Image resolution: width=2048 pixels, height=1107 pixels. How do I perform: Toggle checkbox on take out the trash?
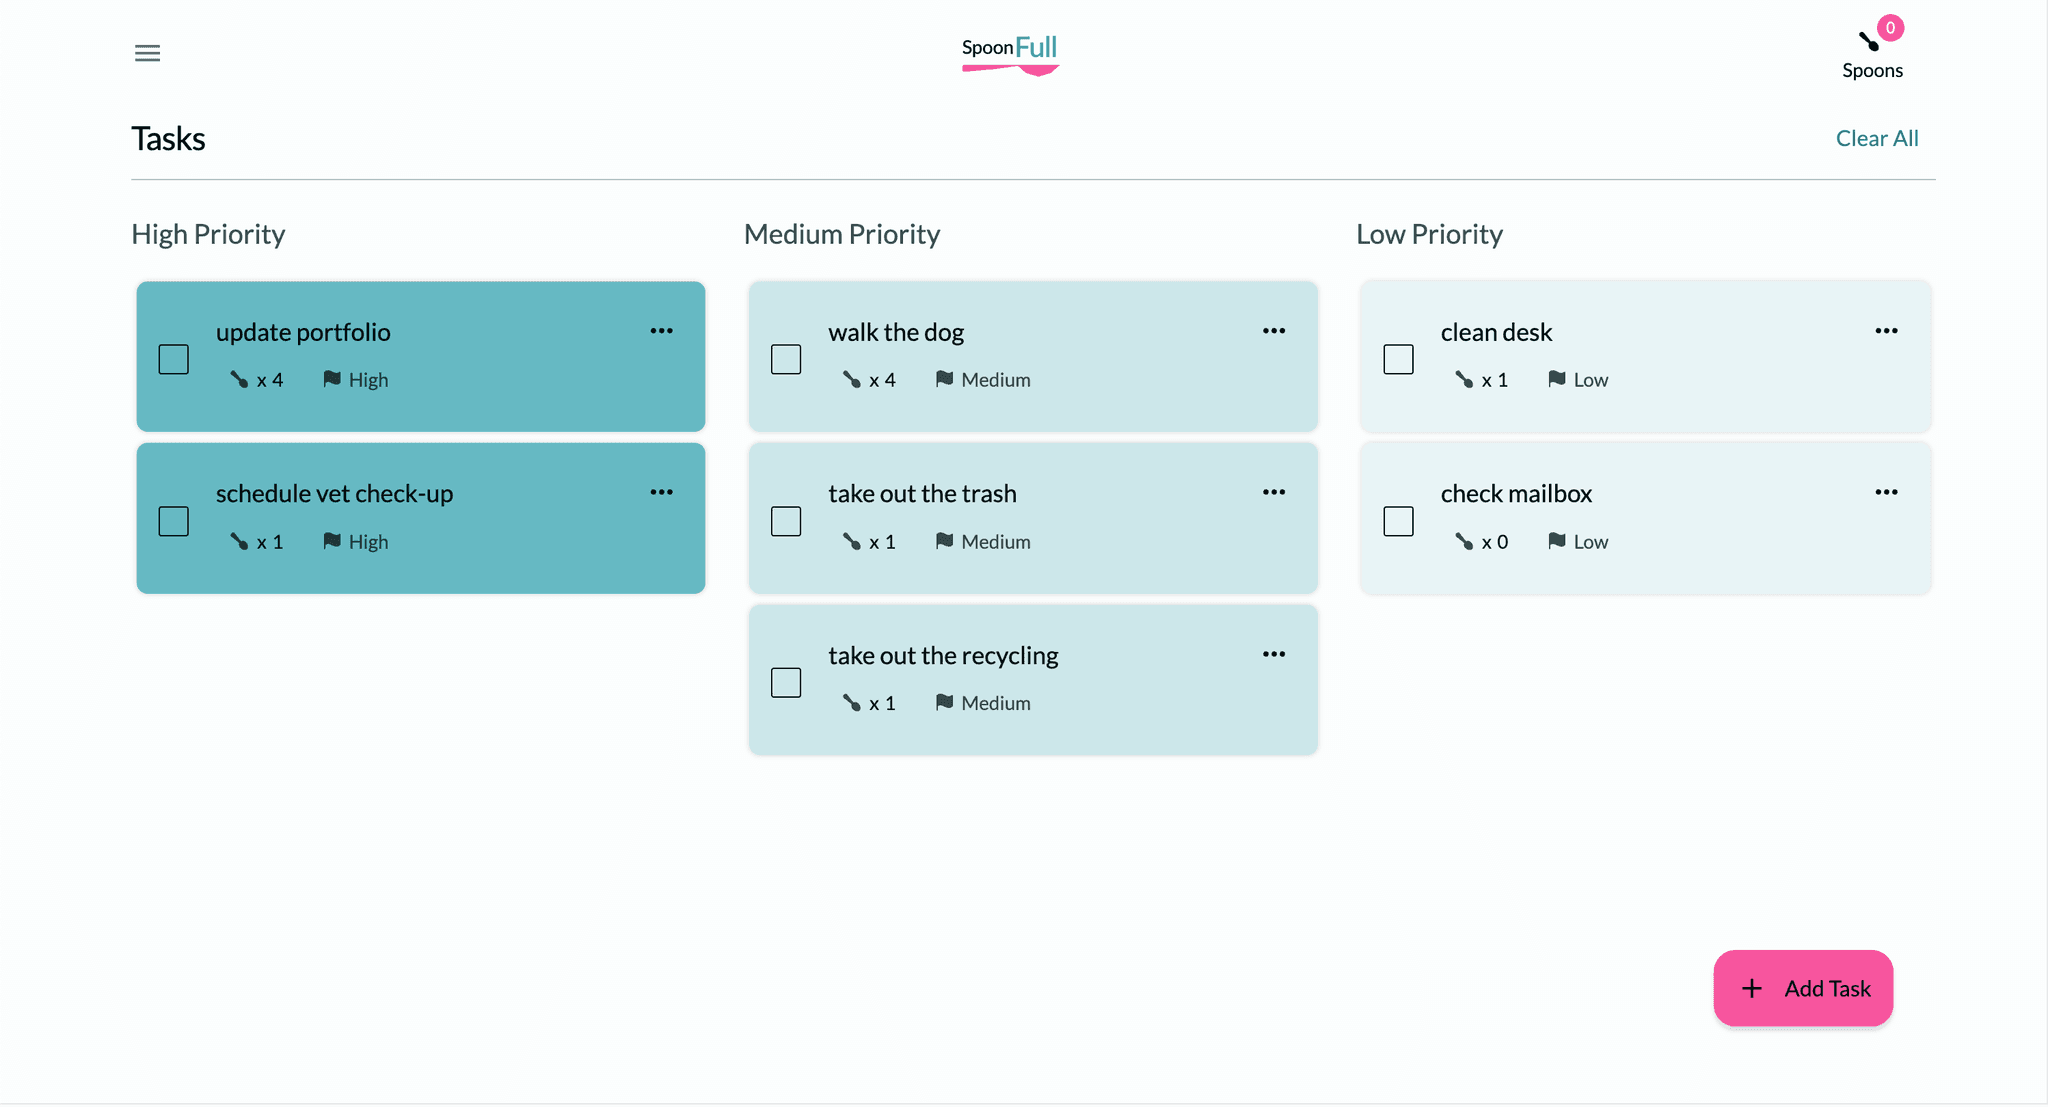pyautogui.click(x=785, y=519)
